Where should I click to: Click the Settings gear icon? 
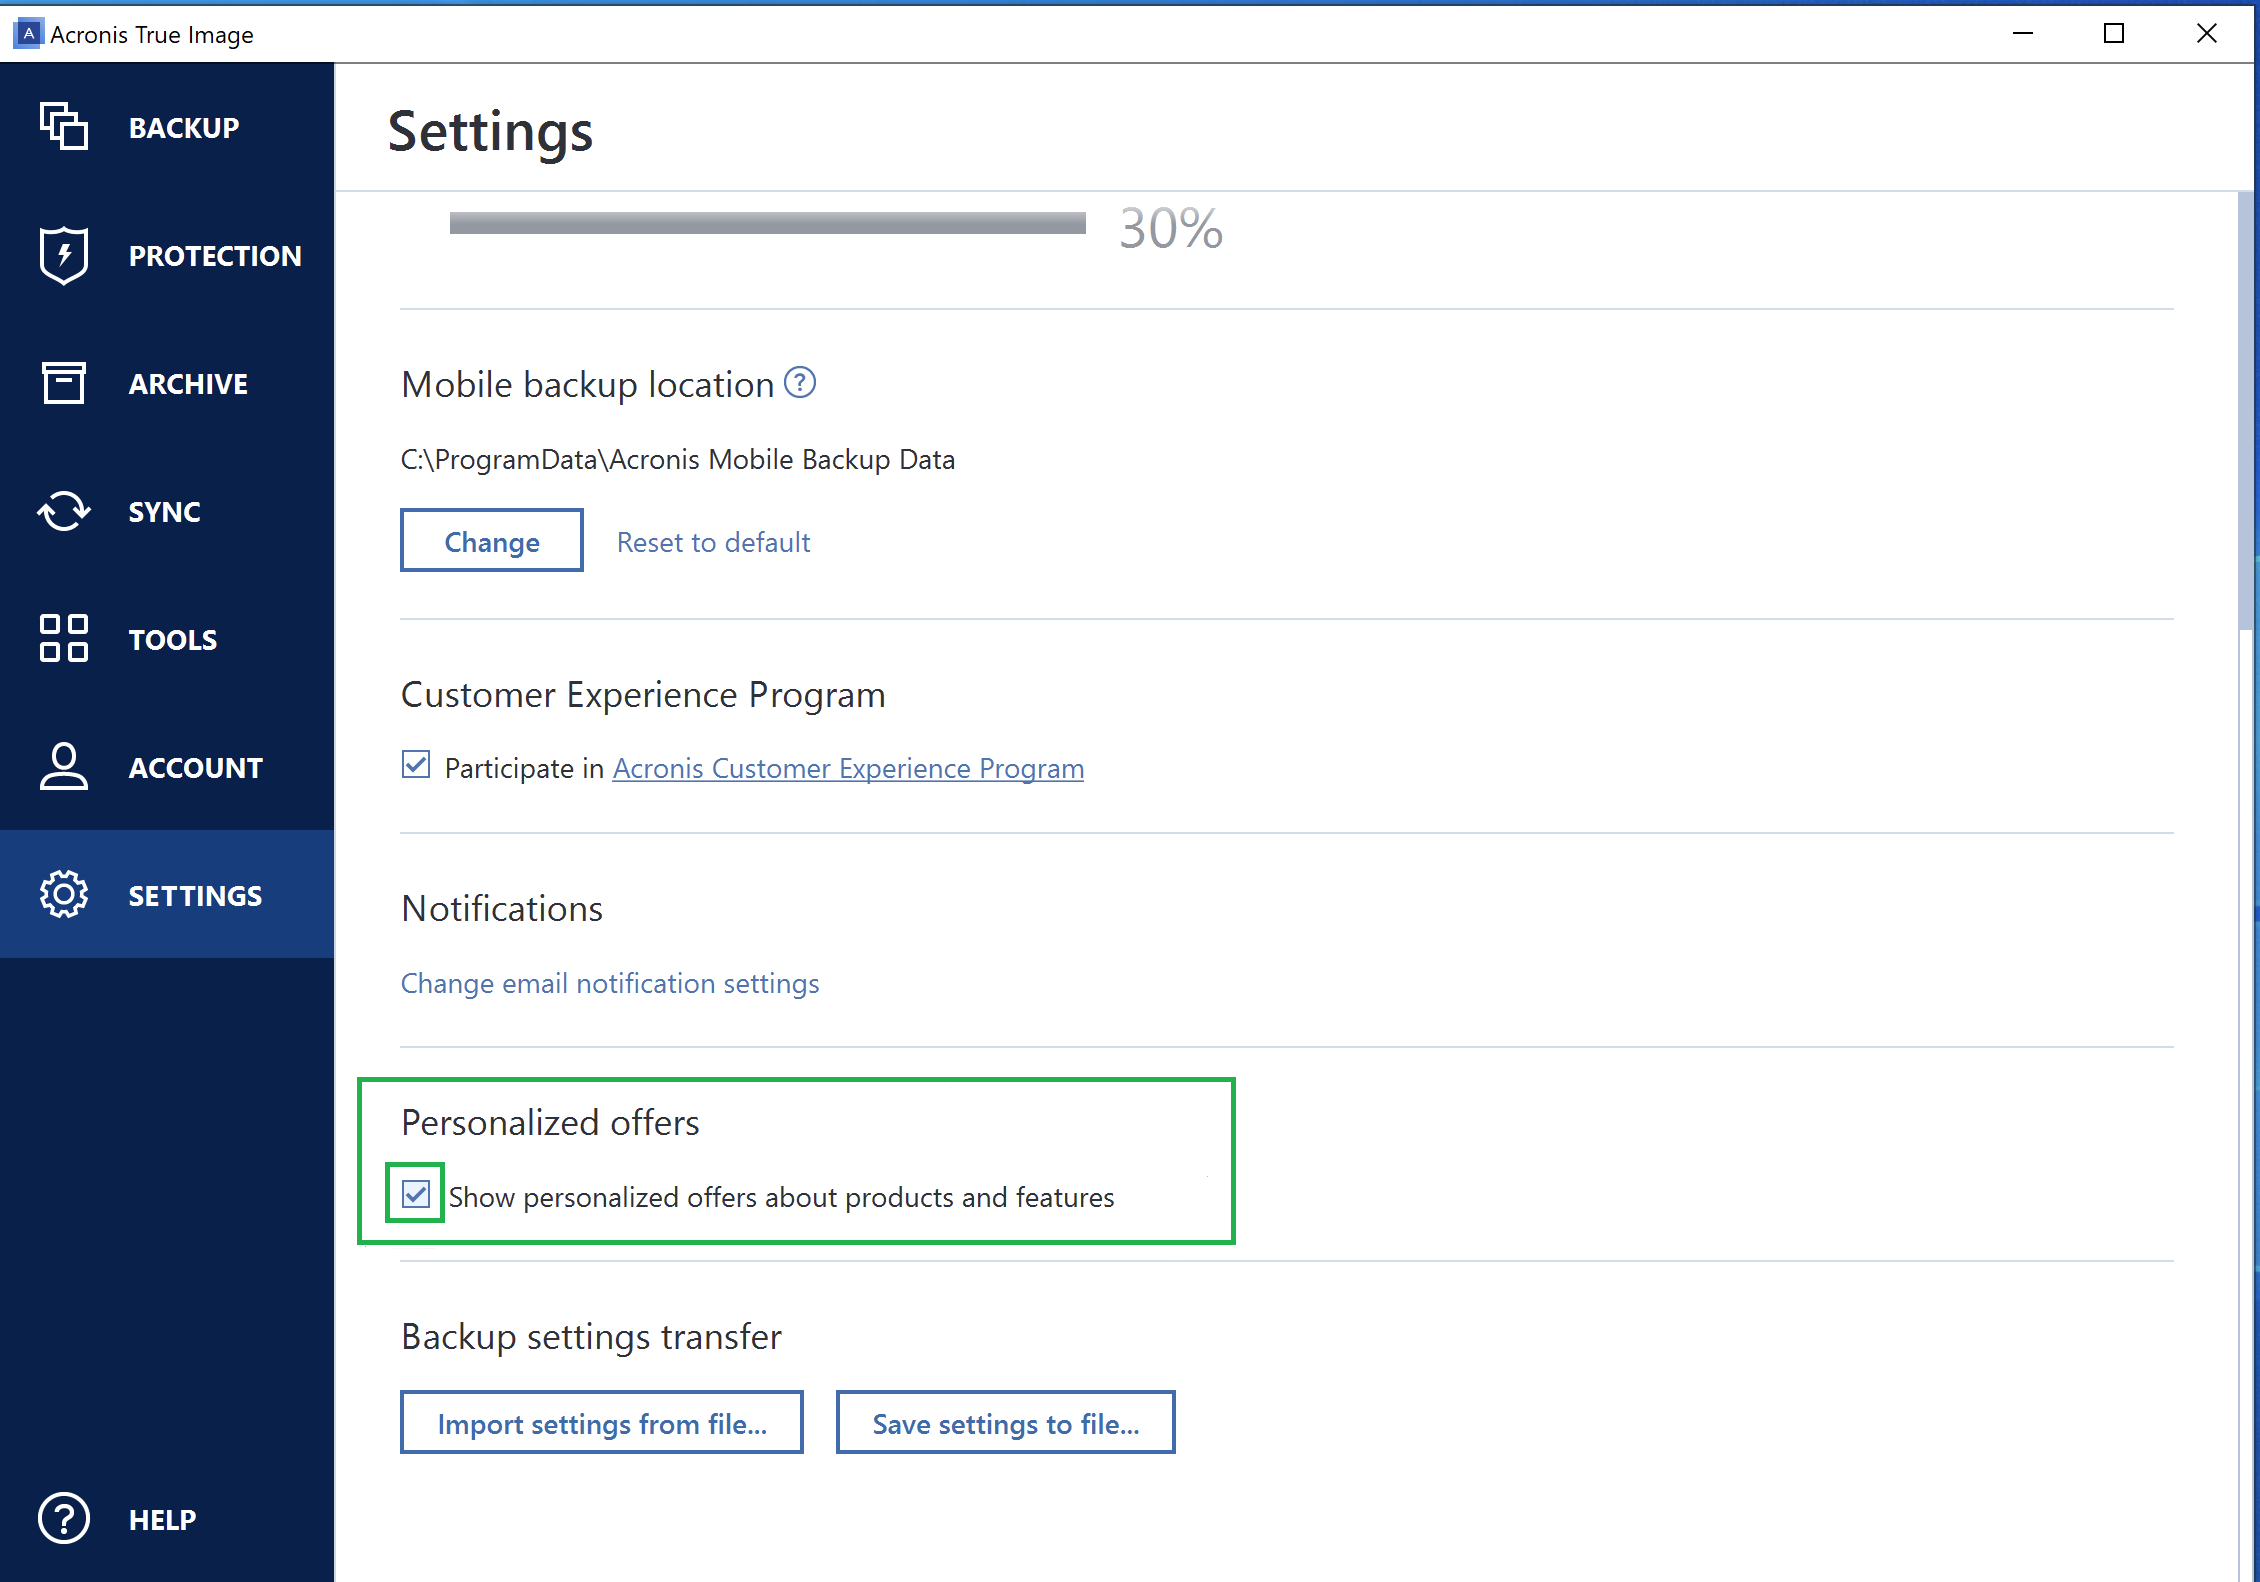click(62, 895)
